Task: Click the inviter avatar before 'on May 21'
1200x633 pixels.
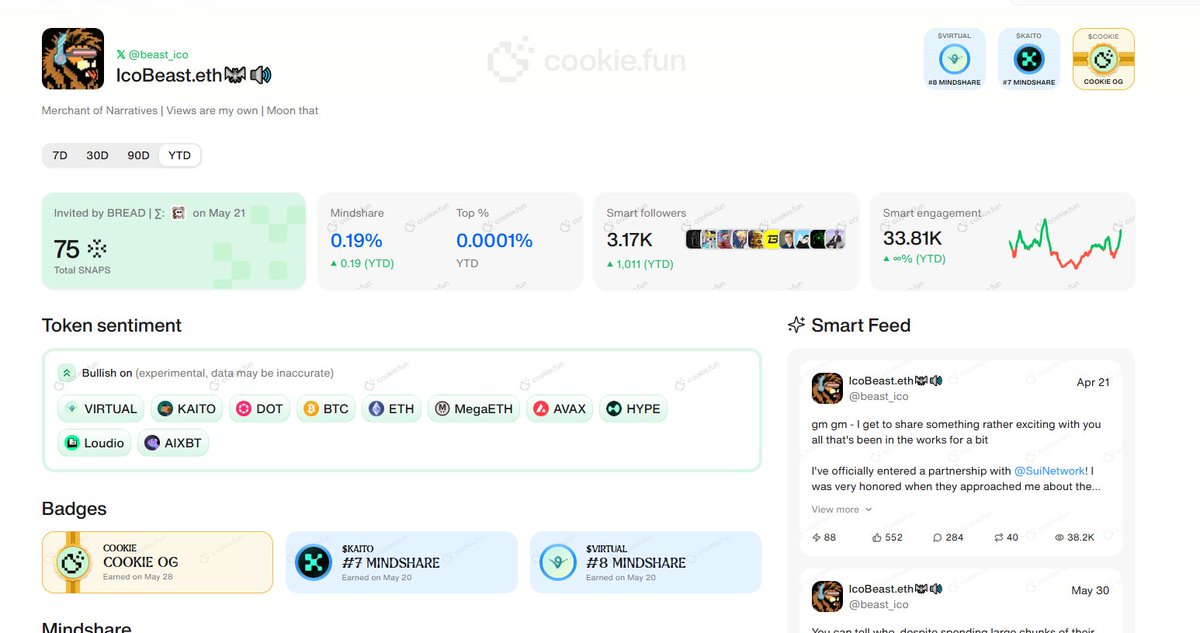Action: point(179,213)
